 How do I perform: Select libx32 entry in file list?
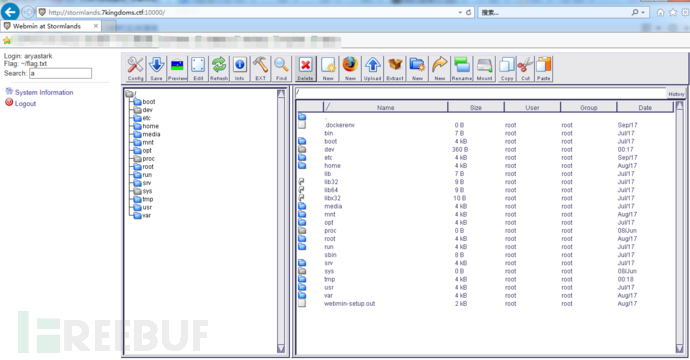(332, 198)
